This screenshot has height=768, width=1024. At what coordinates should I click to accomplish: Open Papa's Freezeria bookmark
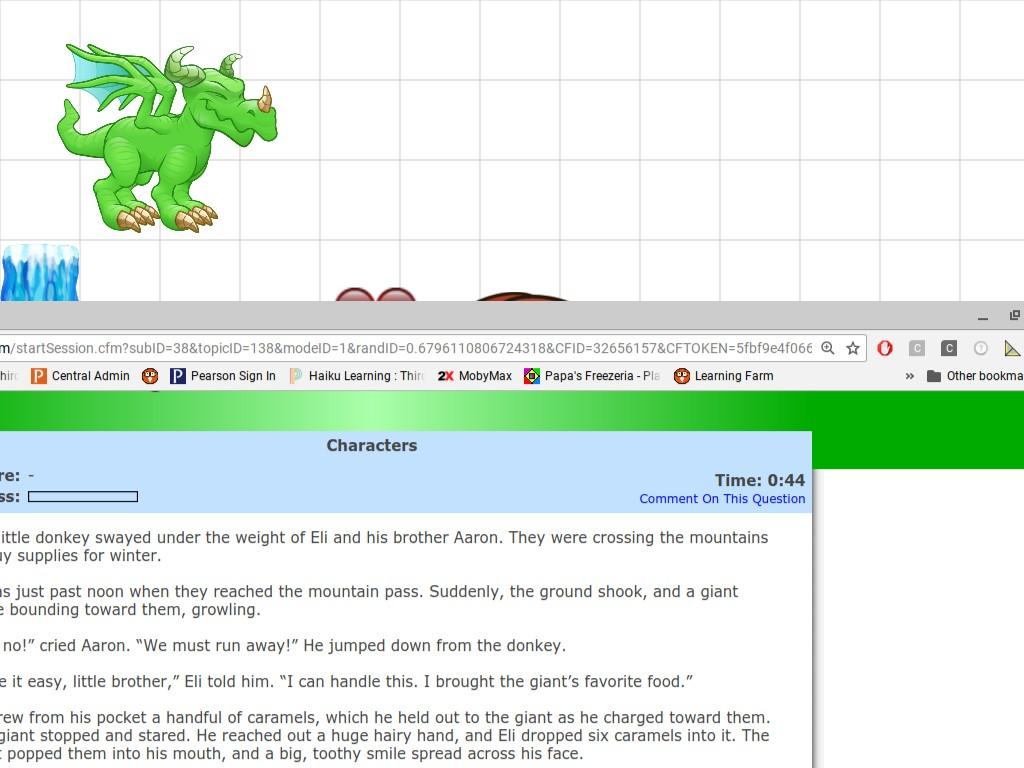(x=592, y=376)
